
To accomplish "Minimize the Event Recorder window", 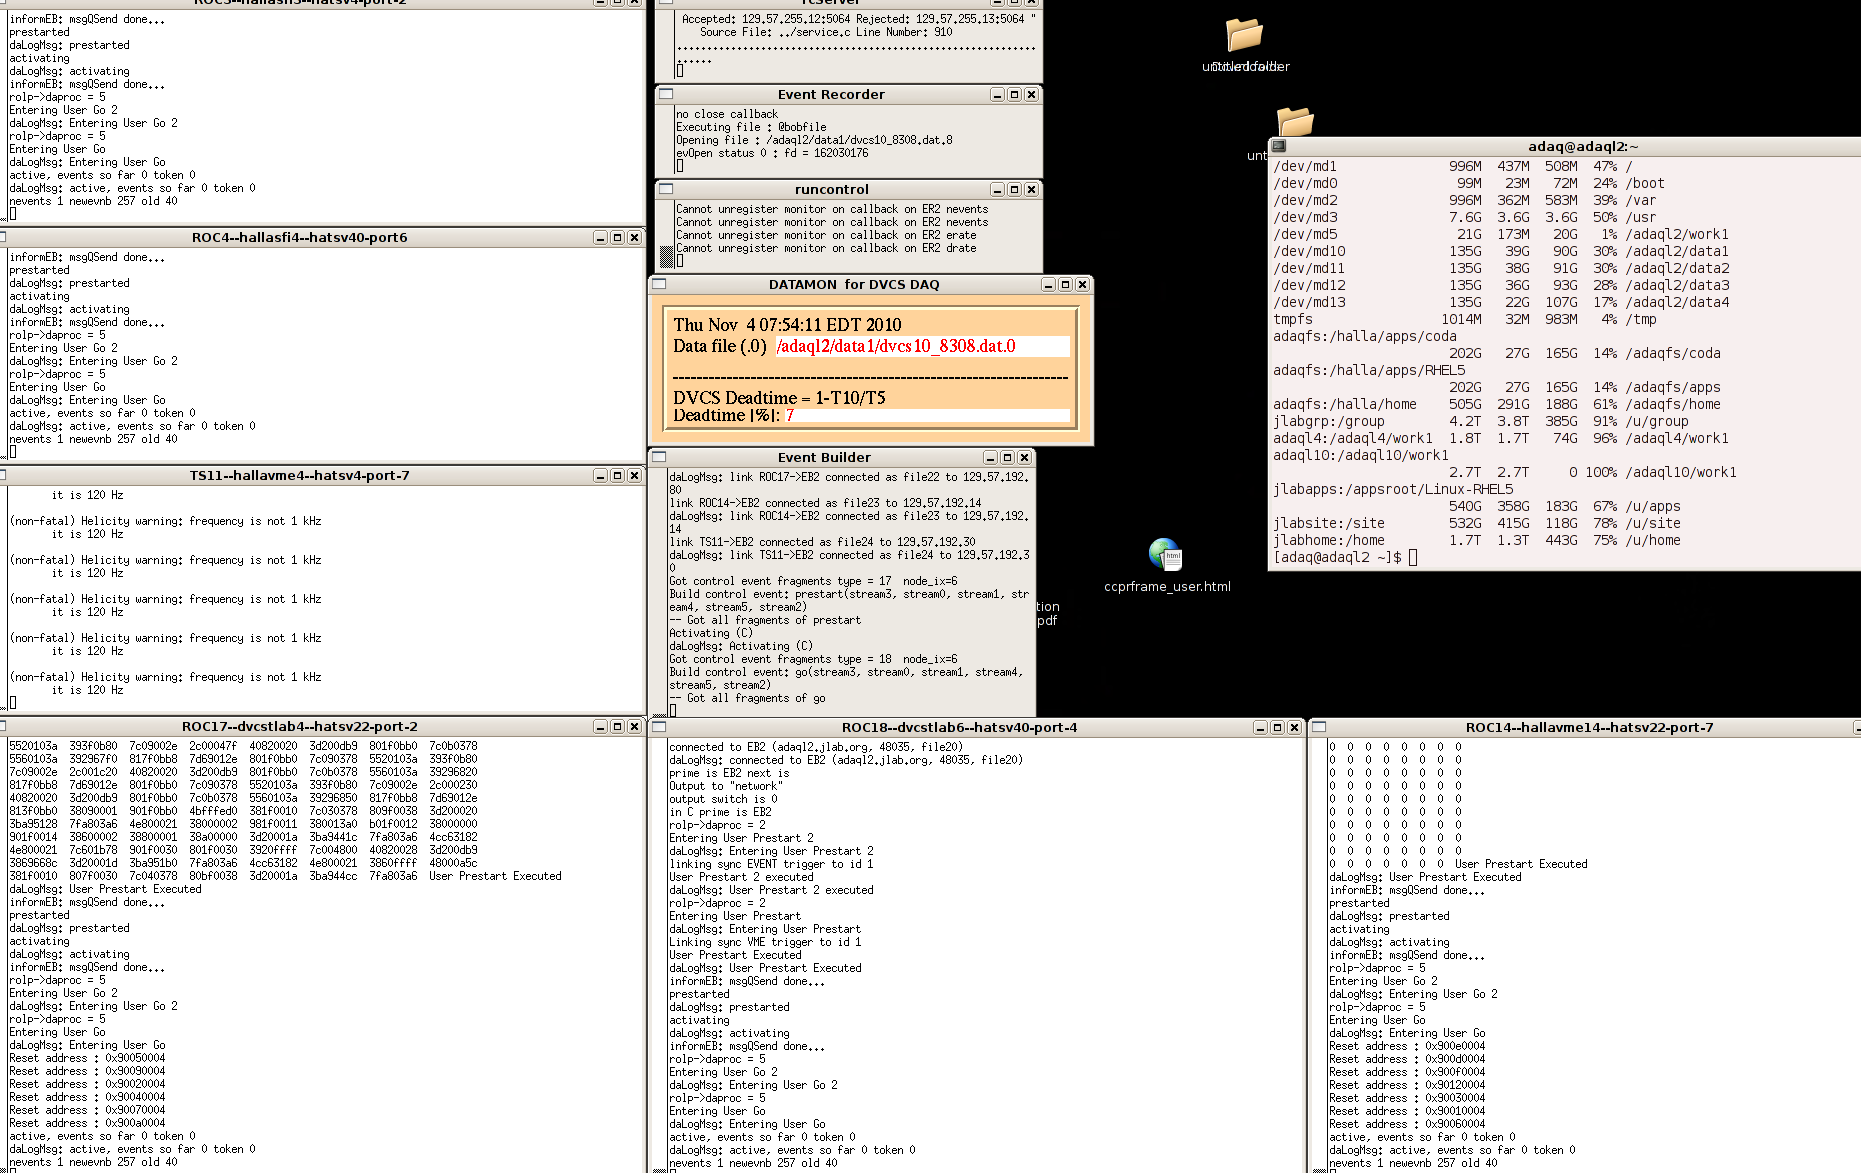I will [x=997, y=94].
